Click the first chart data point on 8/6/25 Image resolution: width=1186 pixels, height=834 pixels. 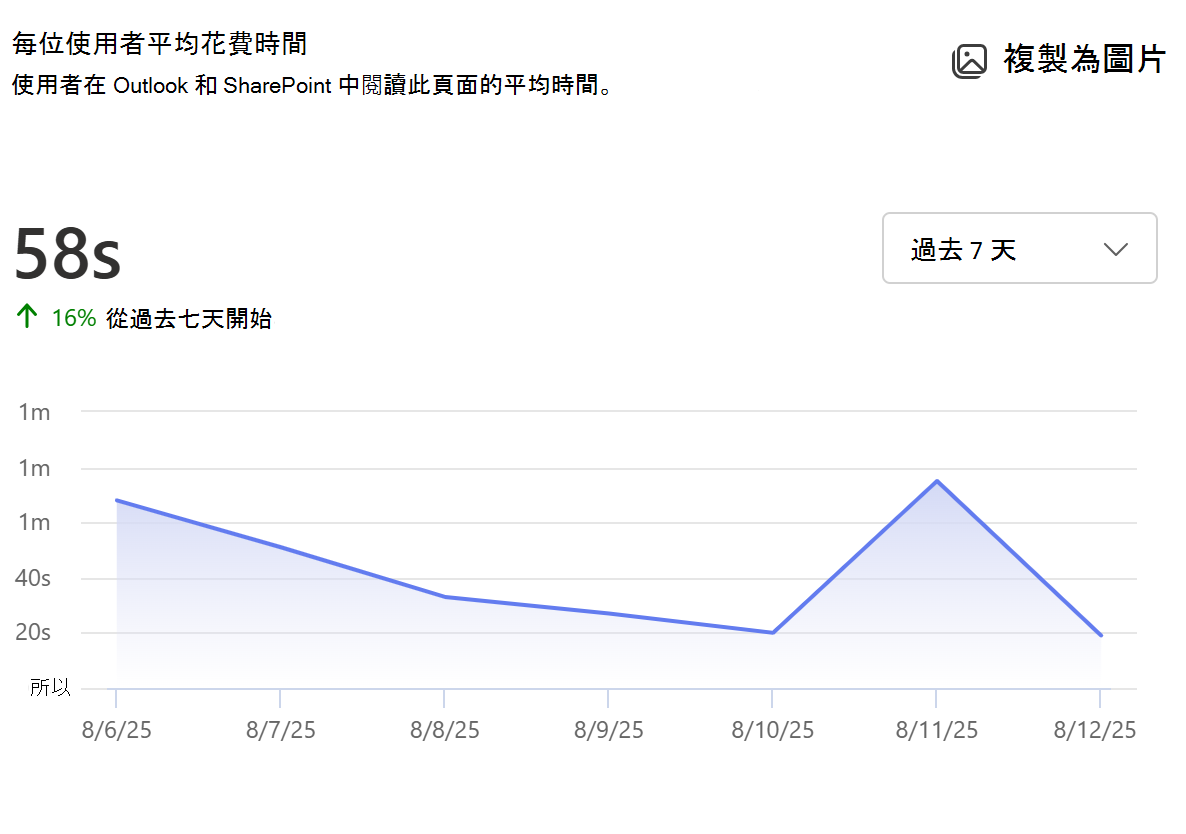point(116,500)
